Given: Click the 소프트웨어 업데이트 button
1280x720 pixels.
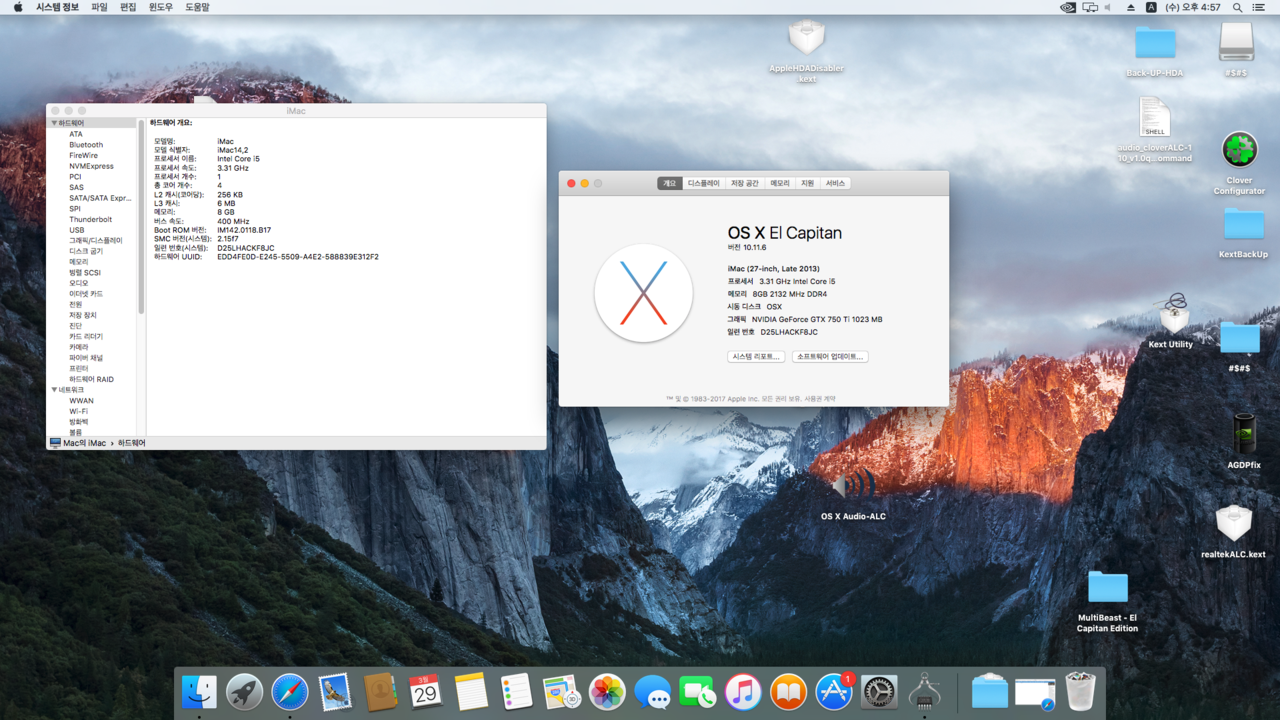Looking at the screenshot, I should click(830, 356).
